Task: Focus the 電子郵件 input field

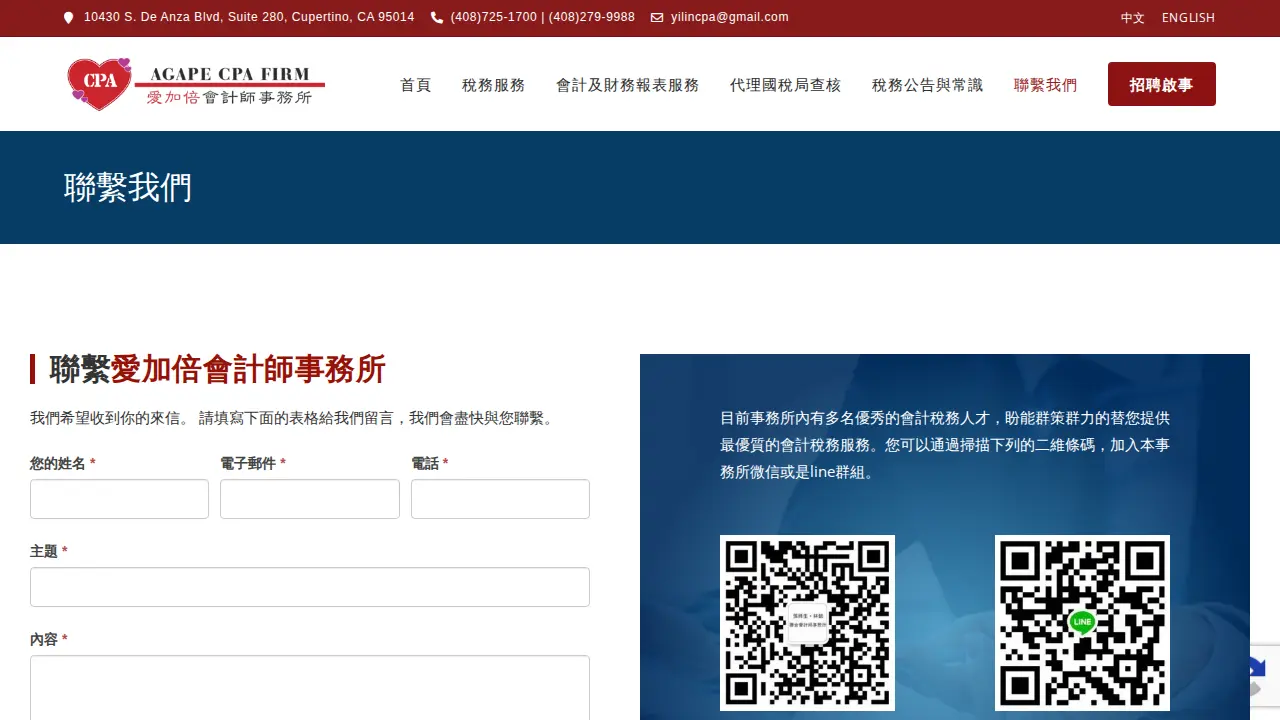Action: click(310, 499)
